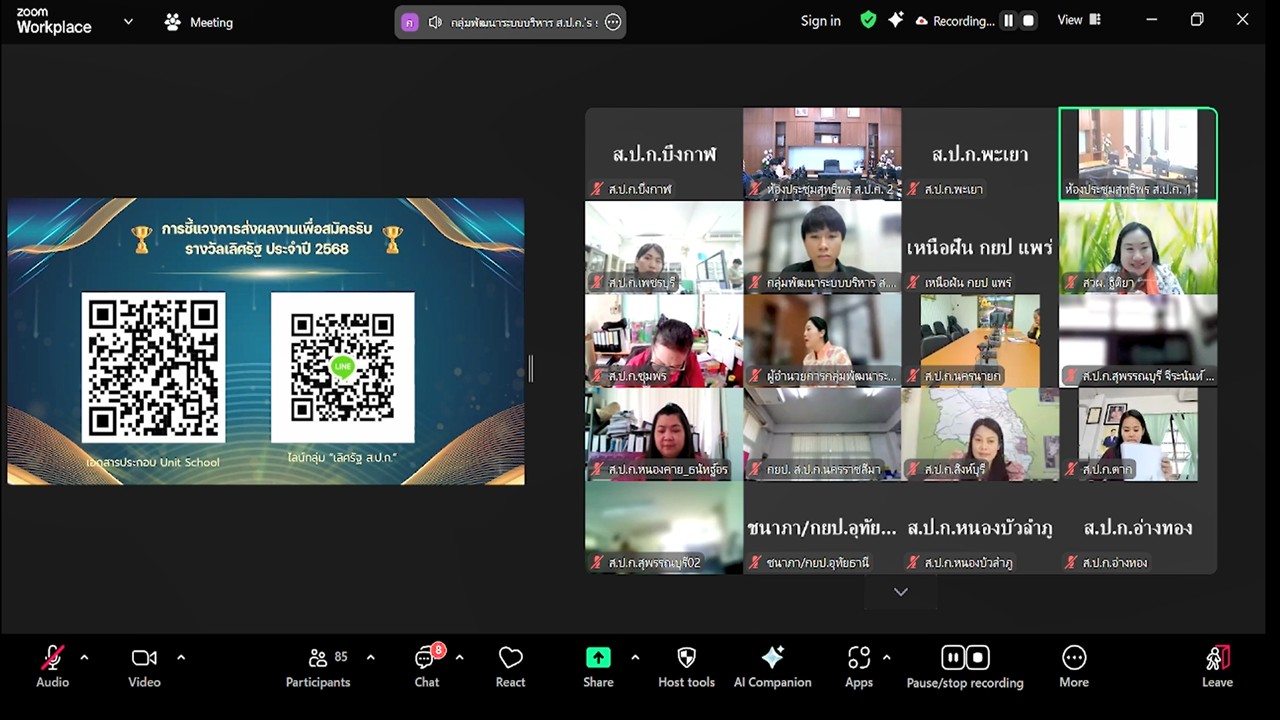Open the View layout menu
Viewport: 1280px width, 720px height.
[1080, 20]
